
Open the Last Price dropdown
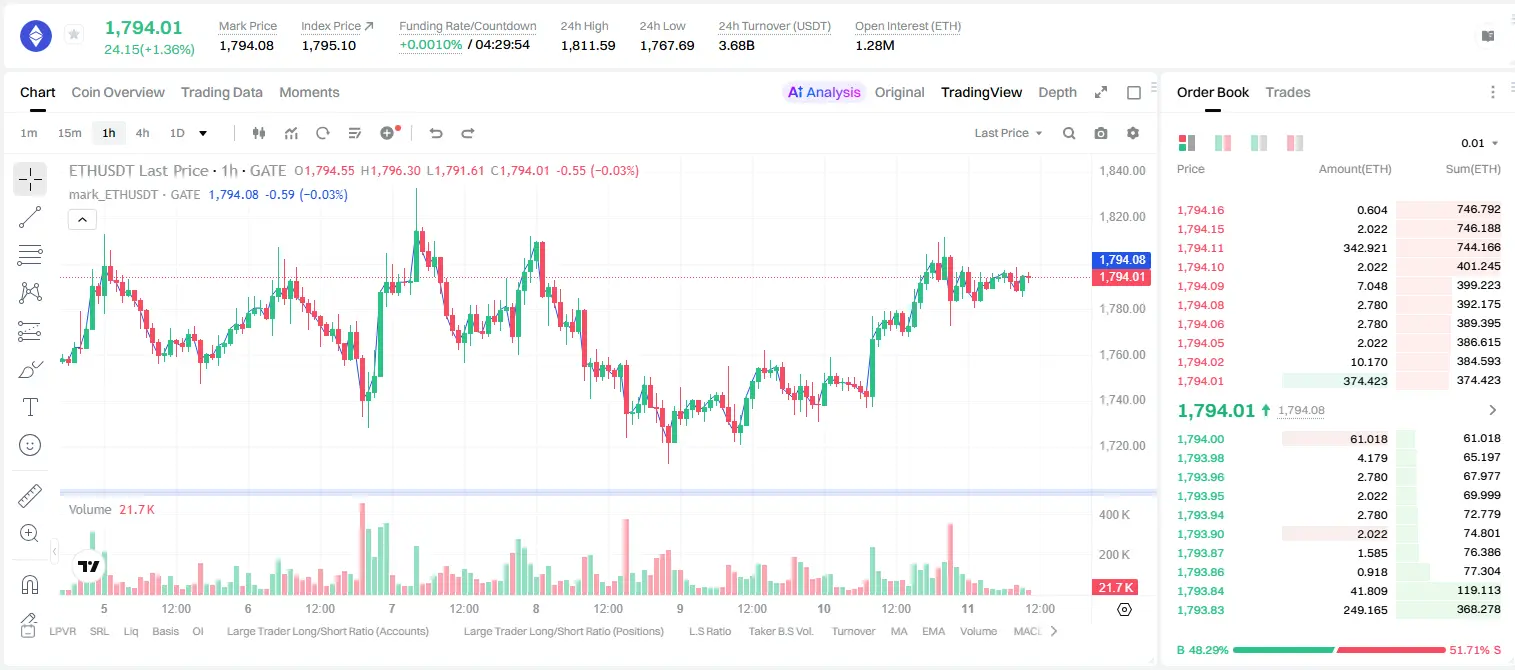1008,133
